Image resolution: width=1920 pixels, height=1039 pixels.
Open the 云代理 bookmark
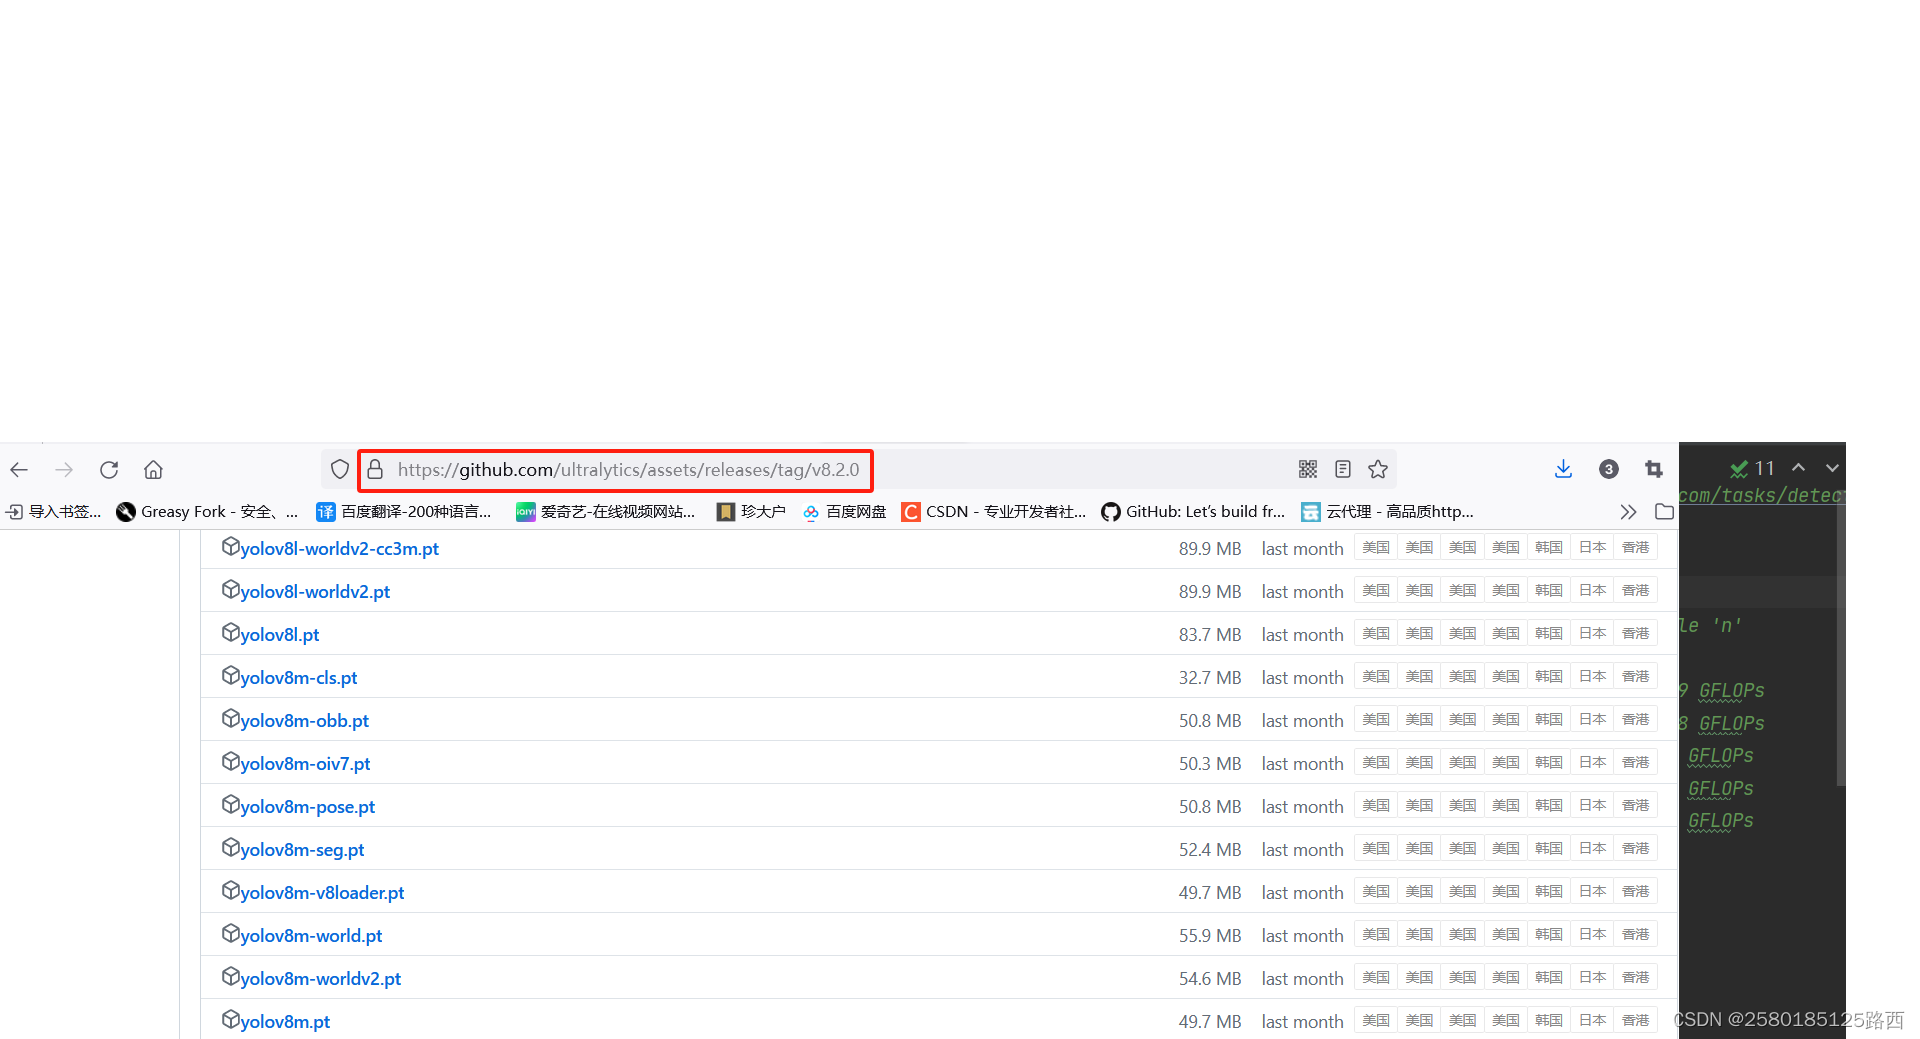click(x=1388, y=512)
